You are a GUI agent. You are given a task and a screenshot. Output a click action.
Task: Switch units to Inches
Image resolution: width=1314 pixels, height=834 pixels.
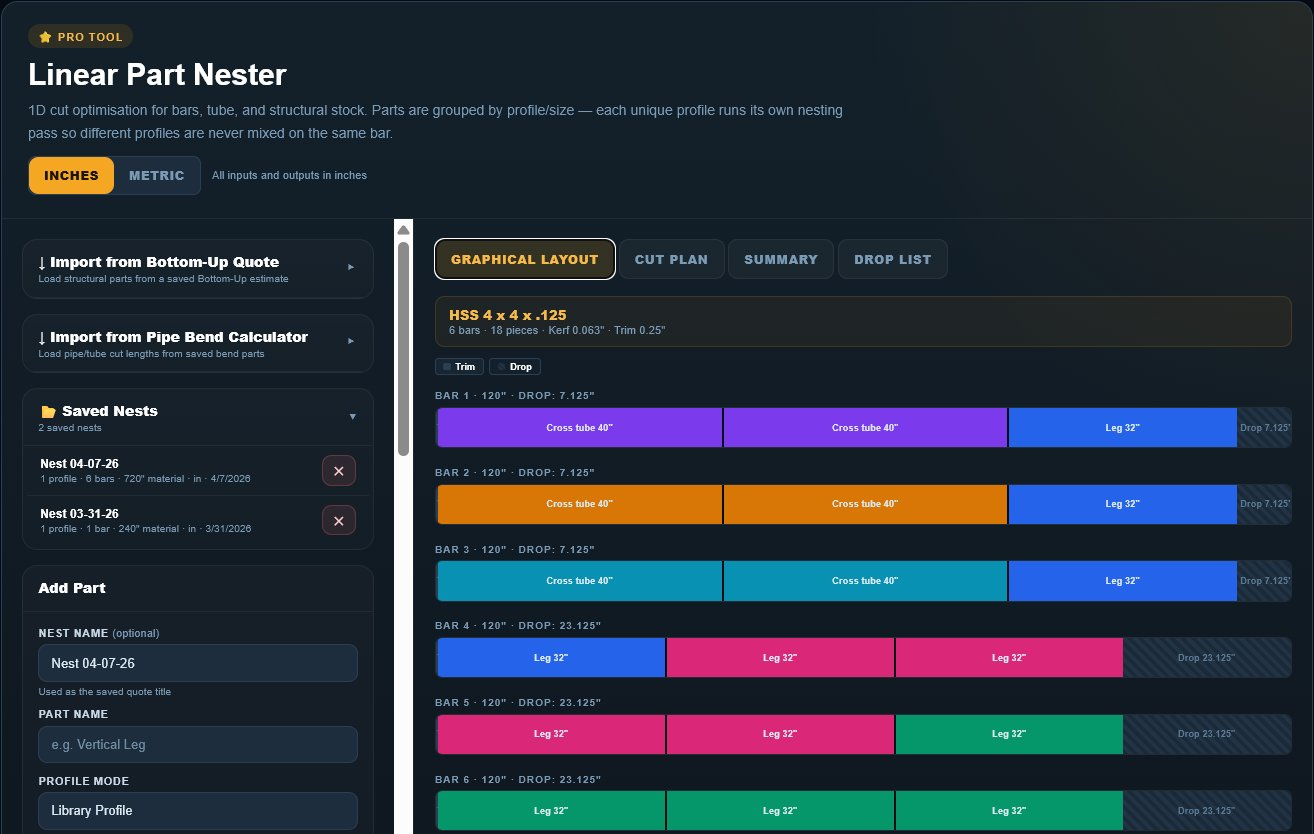pos(71,175)
